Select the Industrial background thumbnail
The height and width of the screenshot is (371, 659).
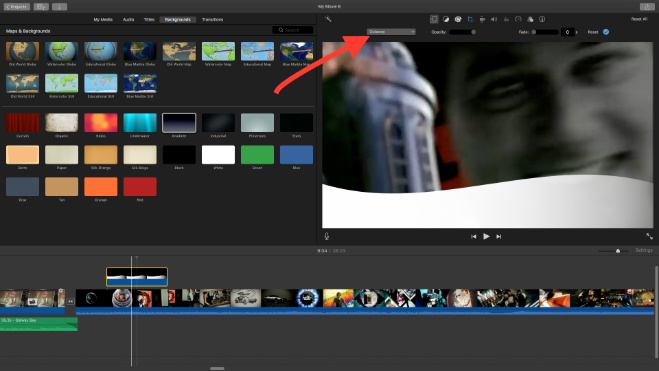(218, 123)
